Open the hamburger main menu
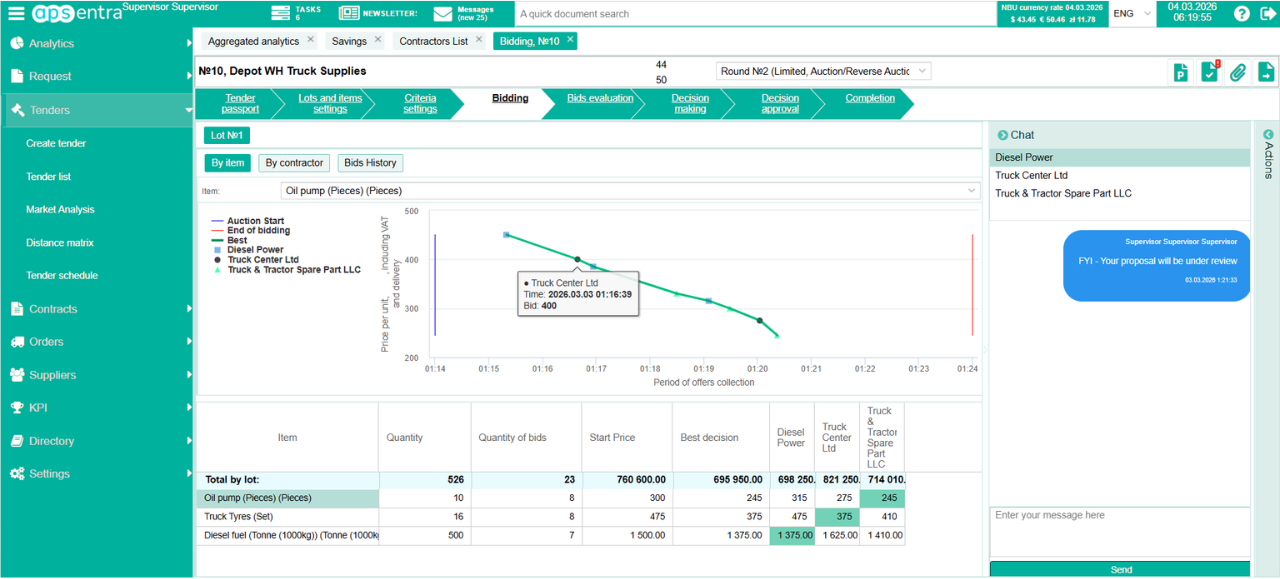The image size is (1280, 579). point(16,14)
